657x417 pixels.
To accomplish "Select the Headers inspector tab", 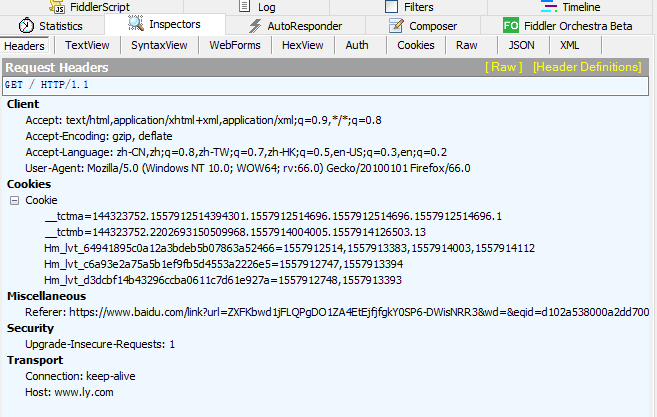I will [24, 46].
